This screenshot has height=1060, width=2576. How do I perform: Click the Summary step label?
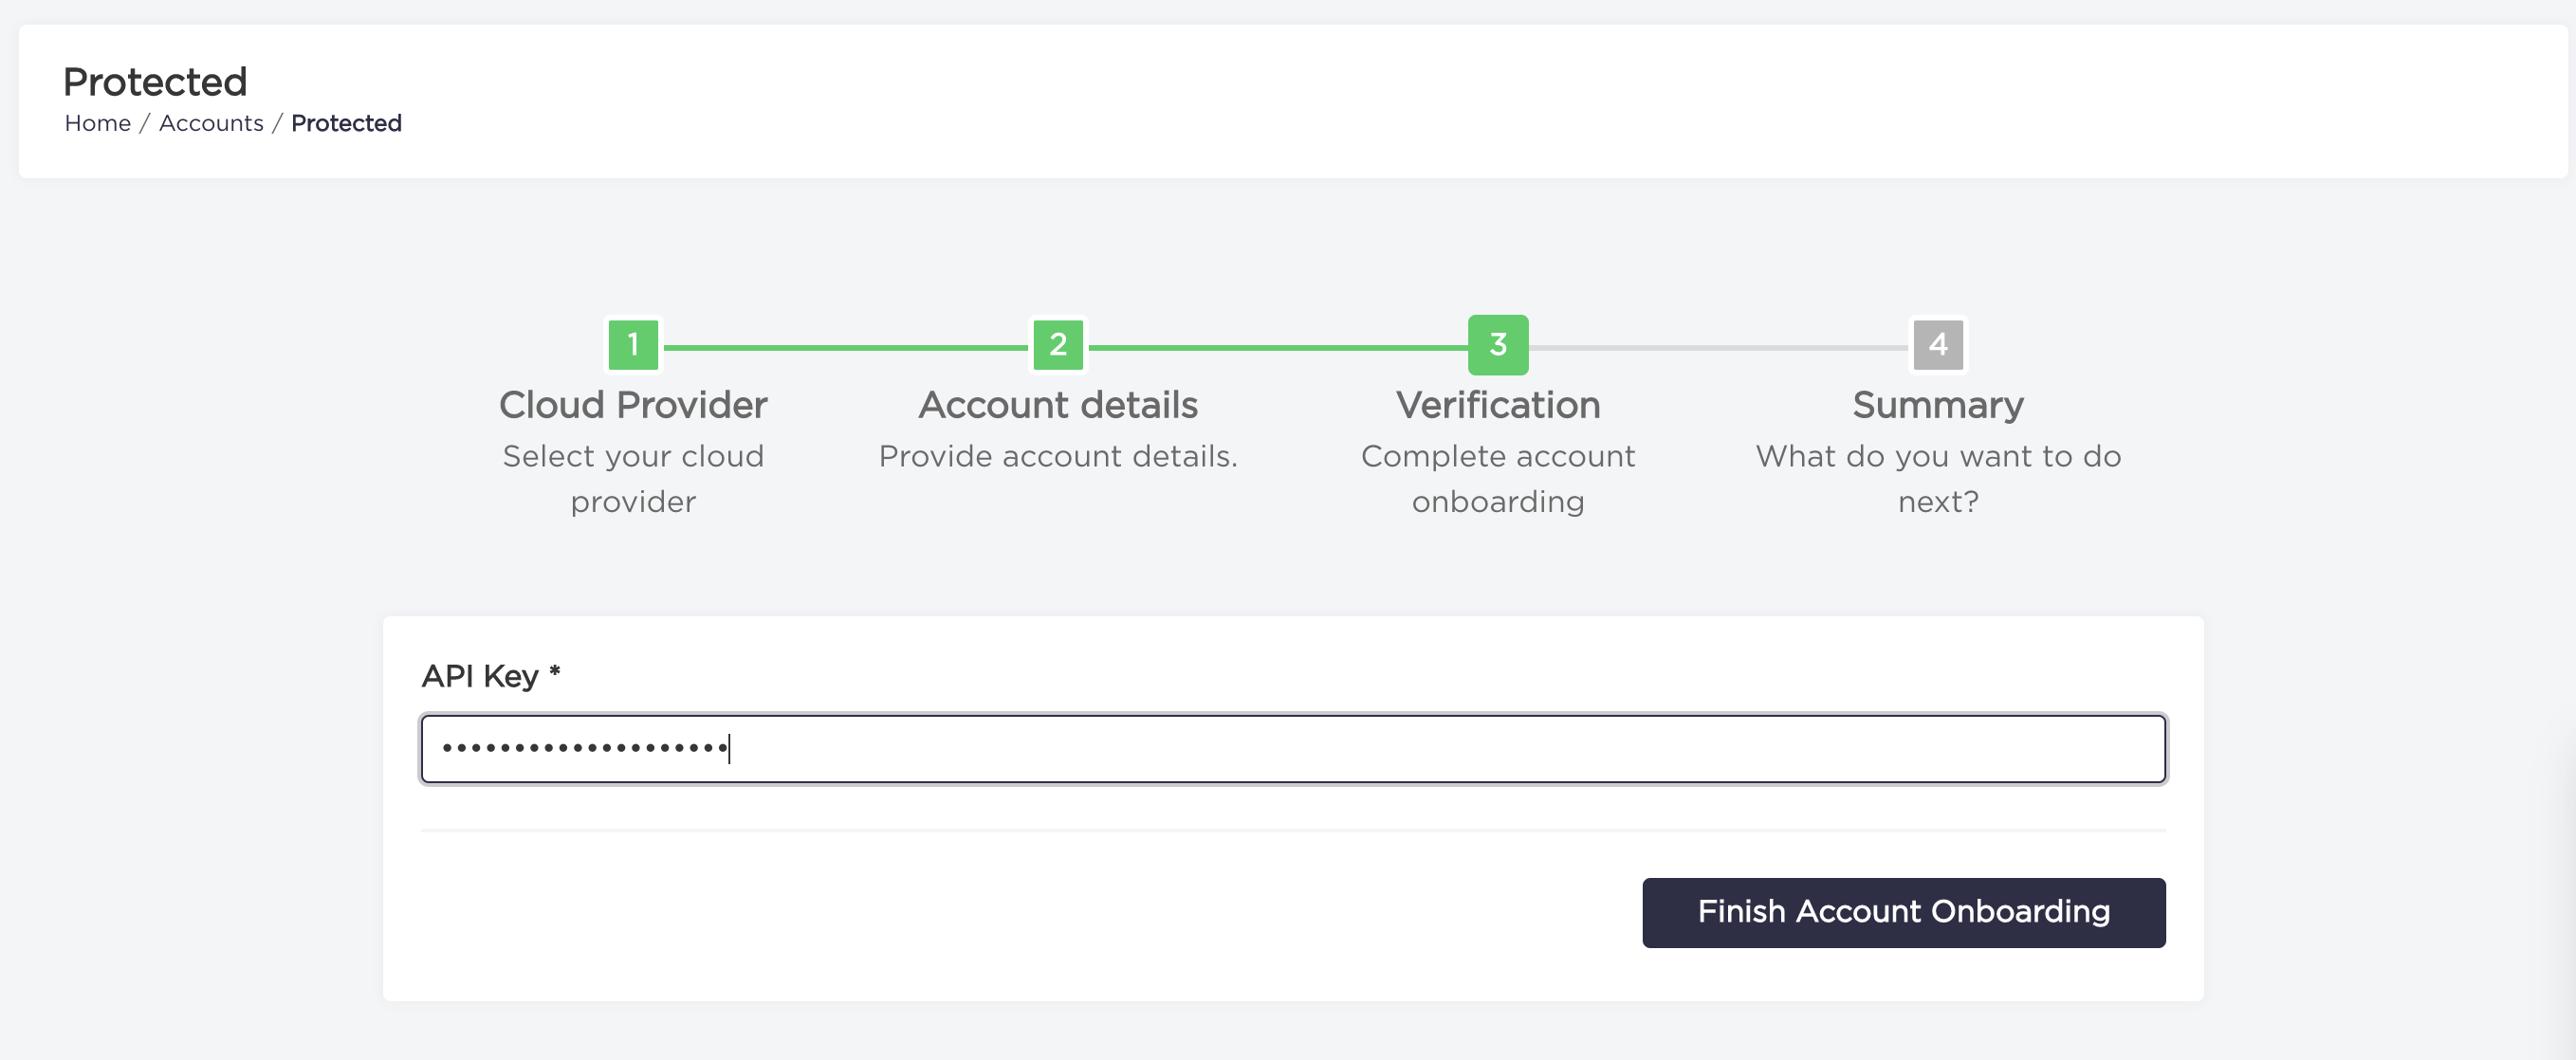pos(1937,404)
